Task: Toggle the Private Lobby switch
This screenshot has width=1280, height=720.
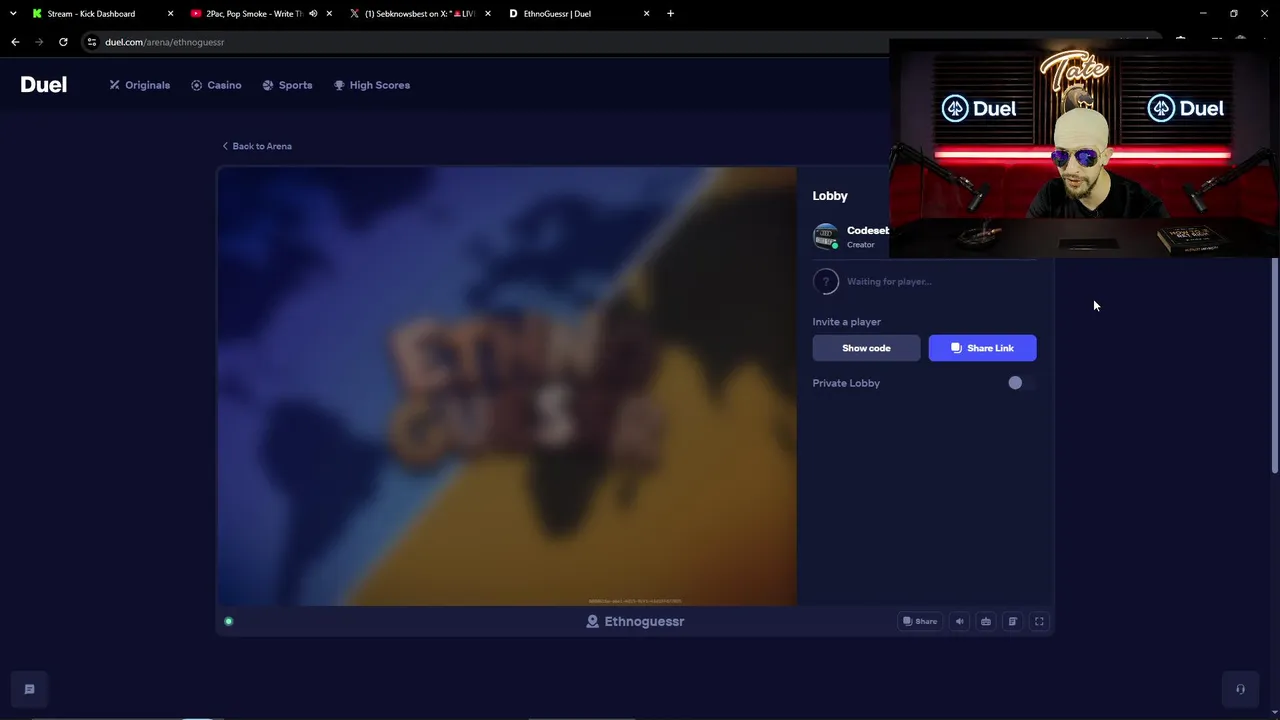Action: point(1021,383)
